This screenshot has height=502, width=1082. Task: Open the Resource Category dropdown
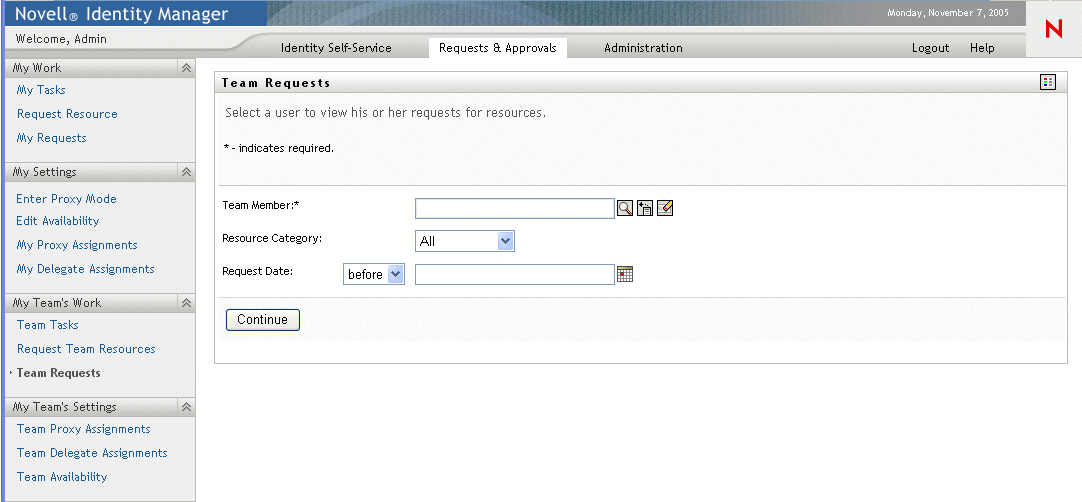(x=465, y=241)
